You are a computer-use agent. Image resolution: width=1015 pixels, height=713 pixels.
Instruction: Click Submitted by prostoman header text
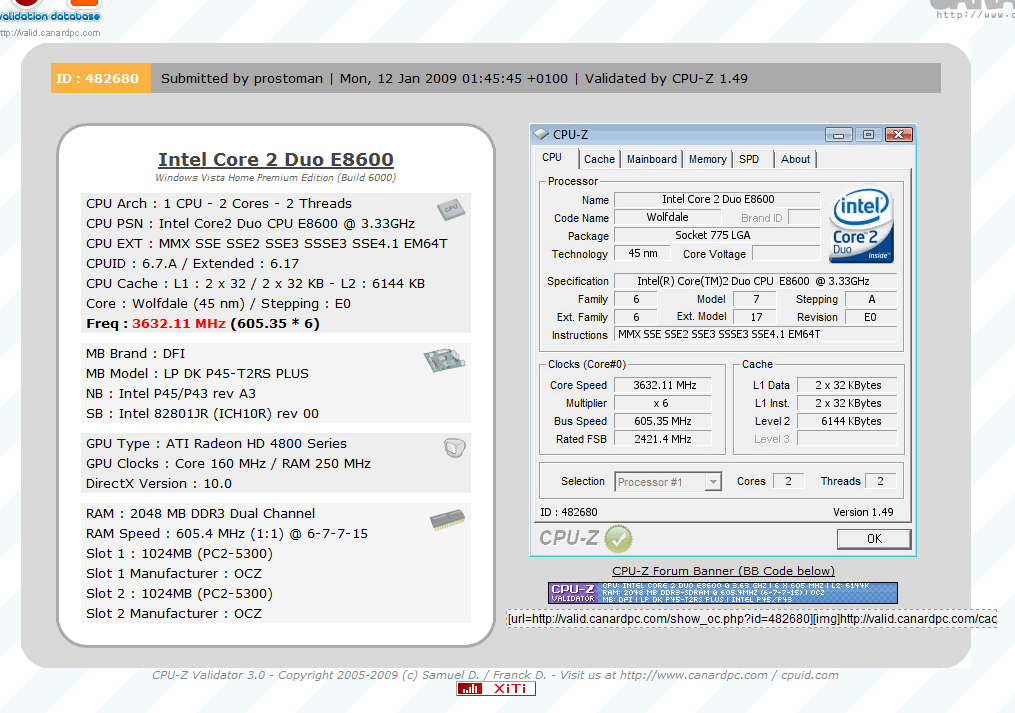(242, 78)
